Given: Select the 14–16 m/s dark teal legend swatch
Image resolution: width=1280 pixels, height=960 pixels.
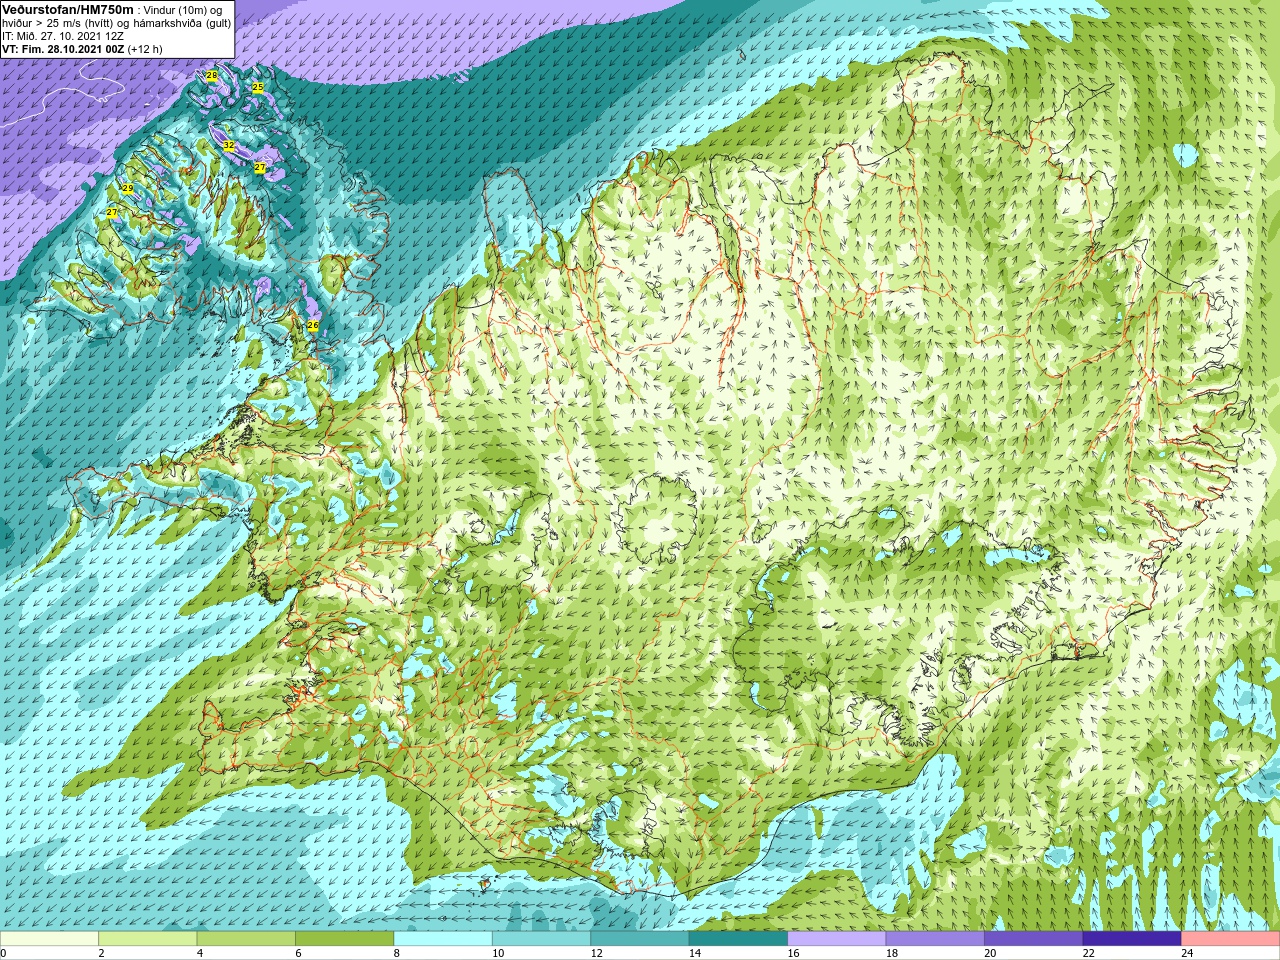Looking at the screenshot, I should click(739, 939).
